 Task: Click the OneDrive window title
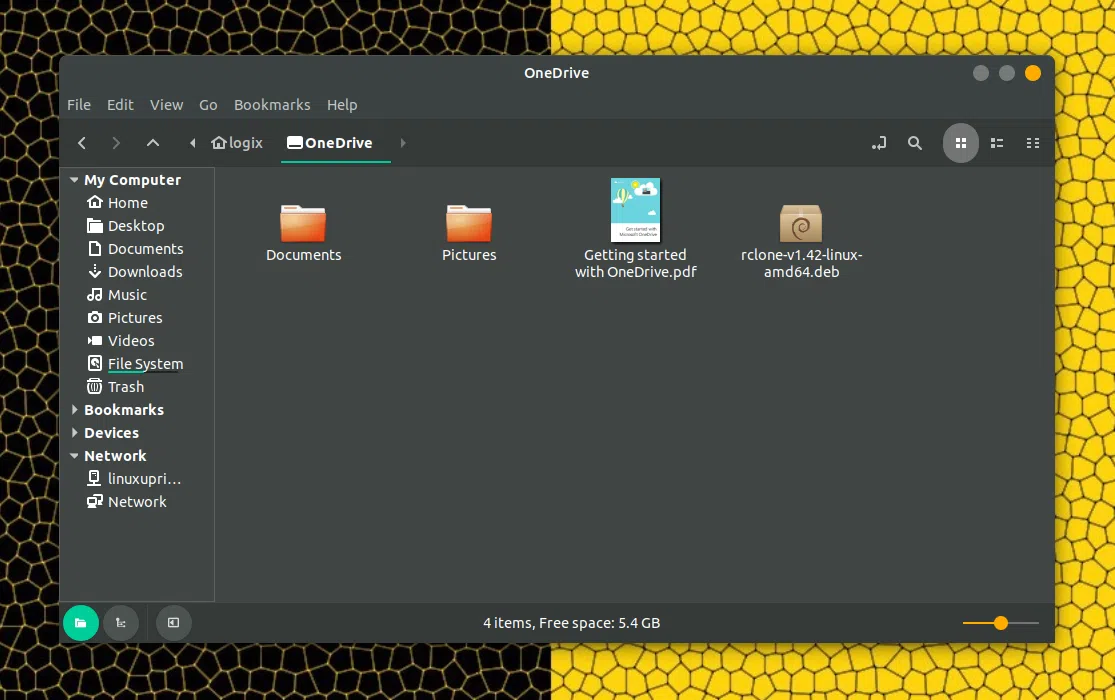[557, 73]
